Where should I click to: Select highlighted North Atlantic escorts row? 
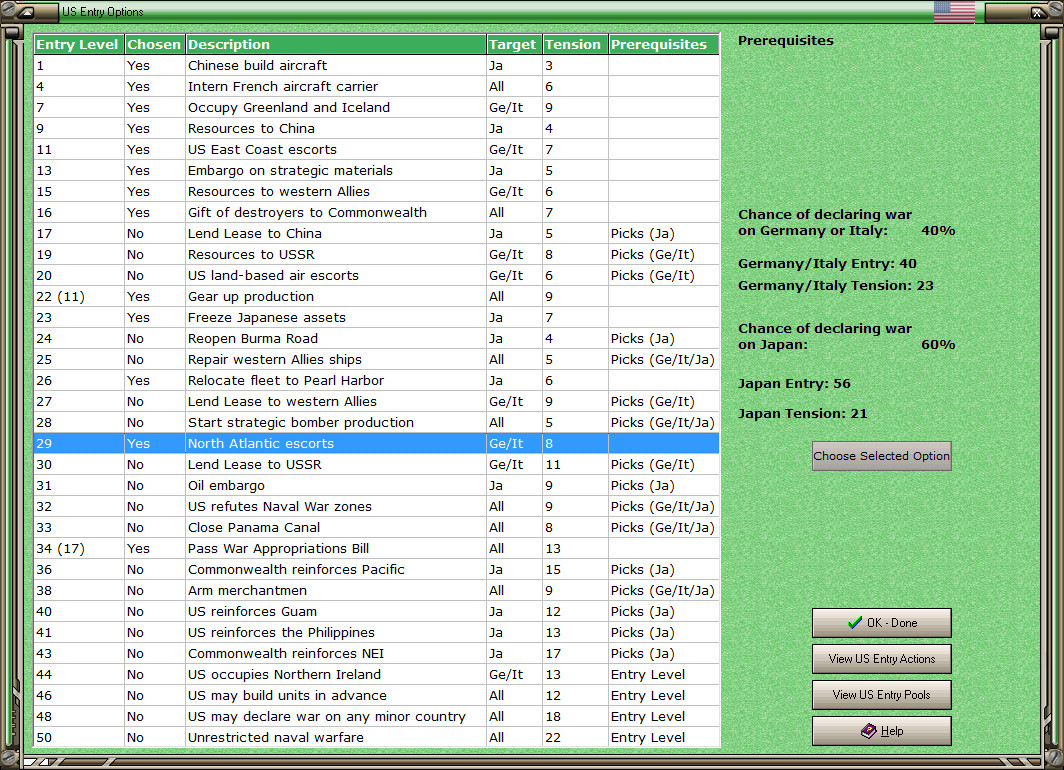coord(377,444)
